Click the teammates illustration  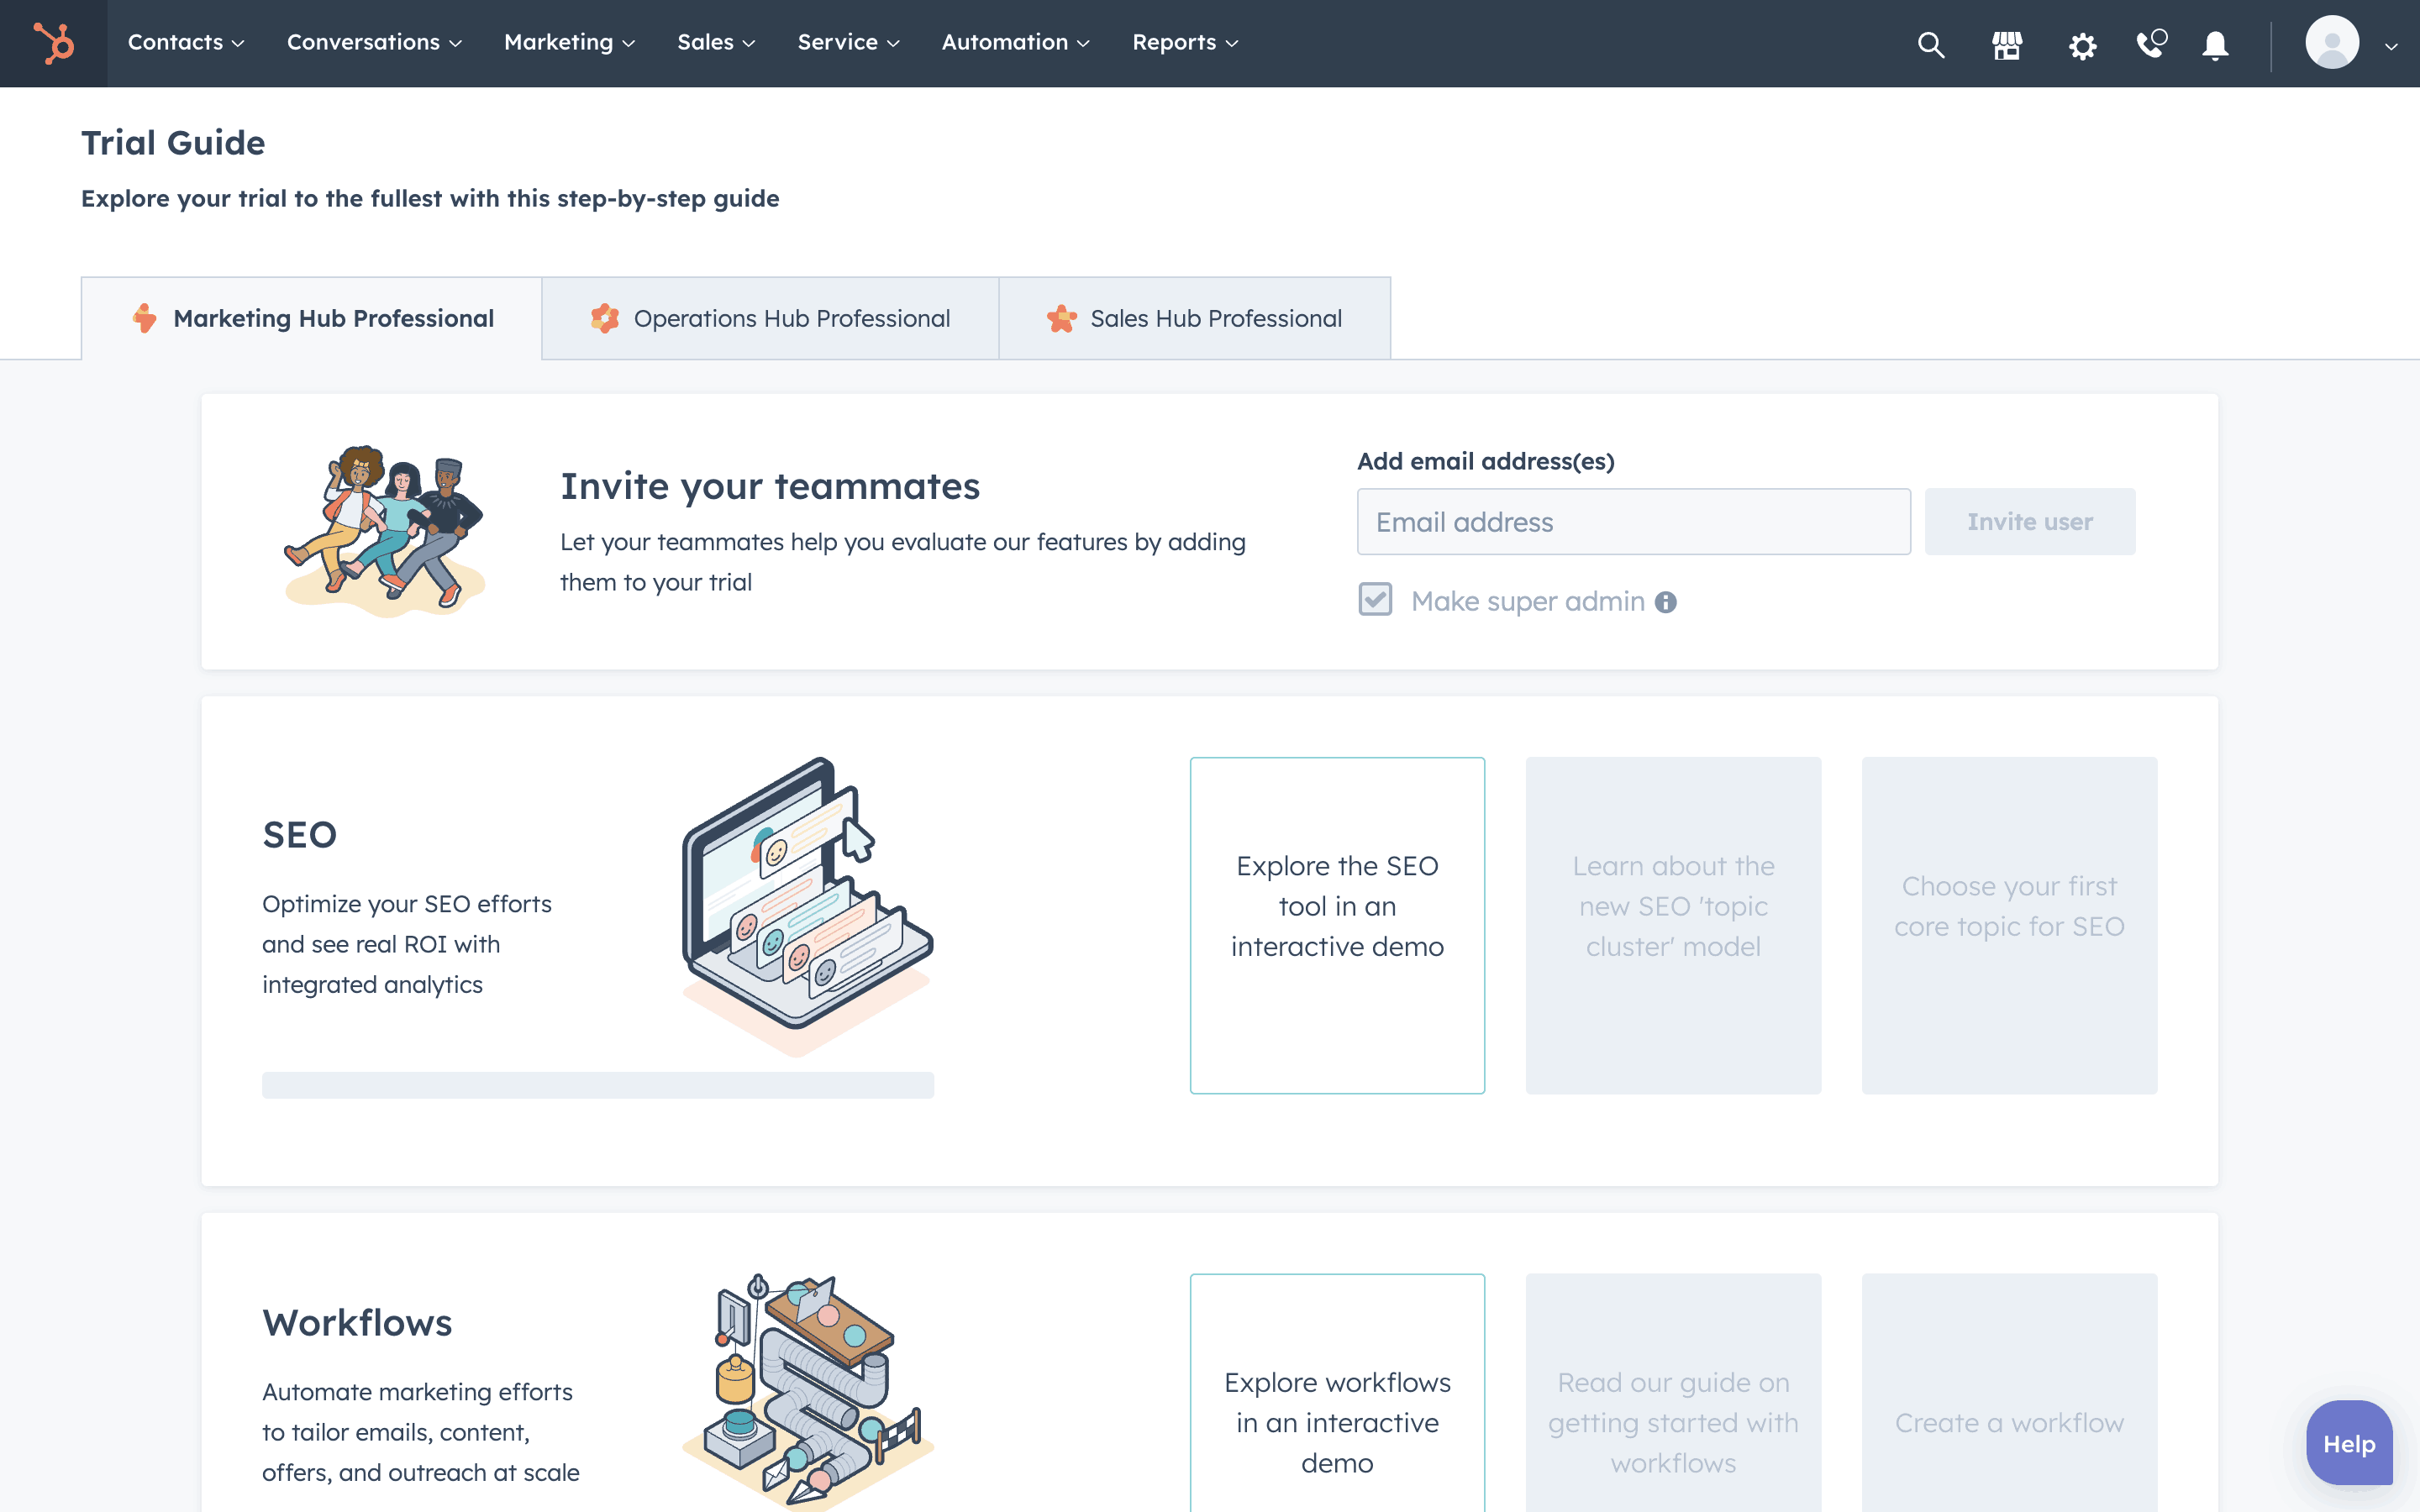[385, 530]
